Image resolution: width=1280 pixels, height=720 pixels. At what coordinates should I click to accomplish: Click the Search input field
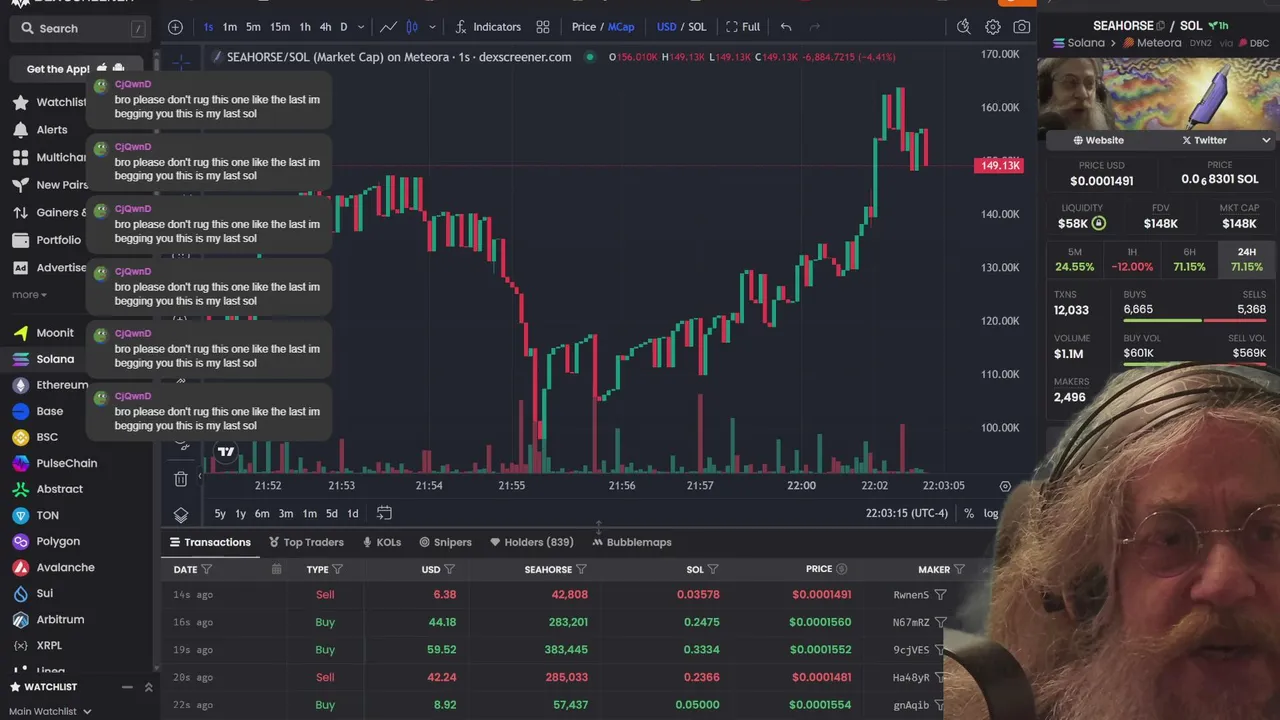[x=80, y=29]
